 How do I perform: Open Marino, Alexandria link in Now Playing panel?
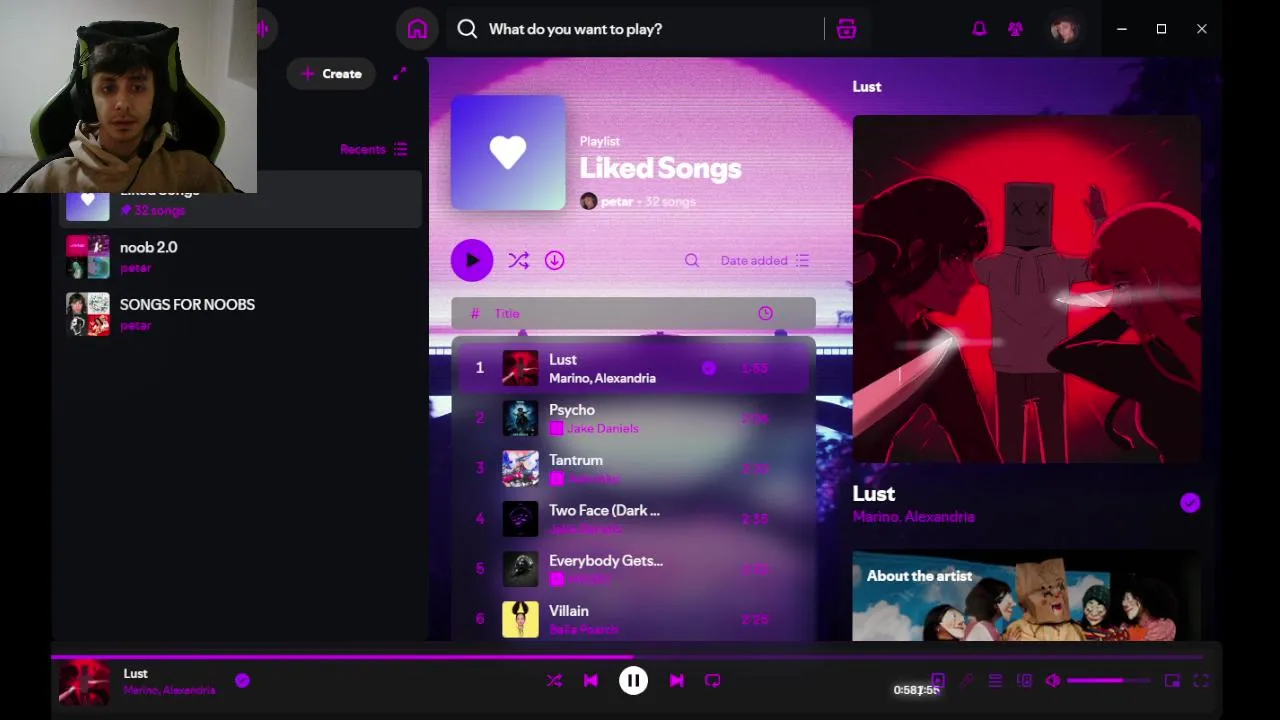(x=913, y=517)
